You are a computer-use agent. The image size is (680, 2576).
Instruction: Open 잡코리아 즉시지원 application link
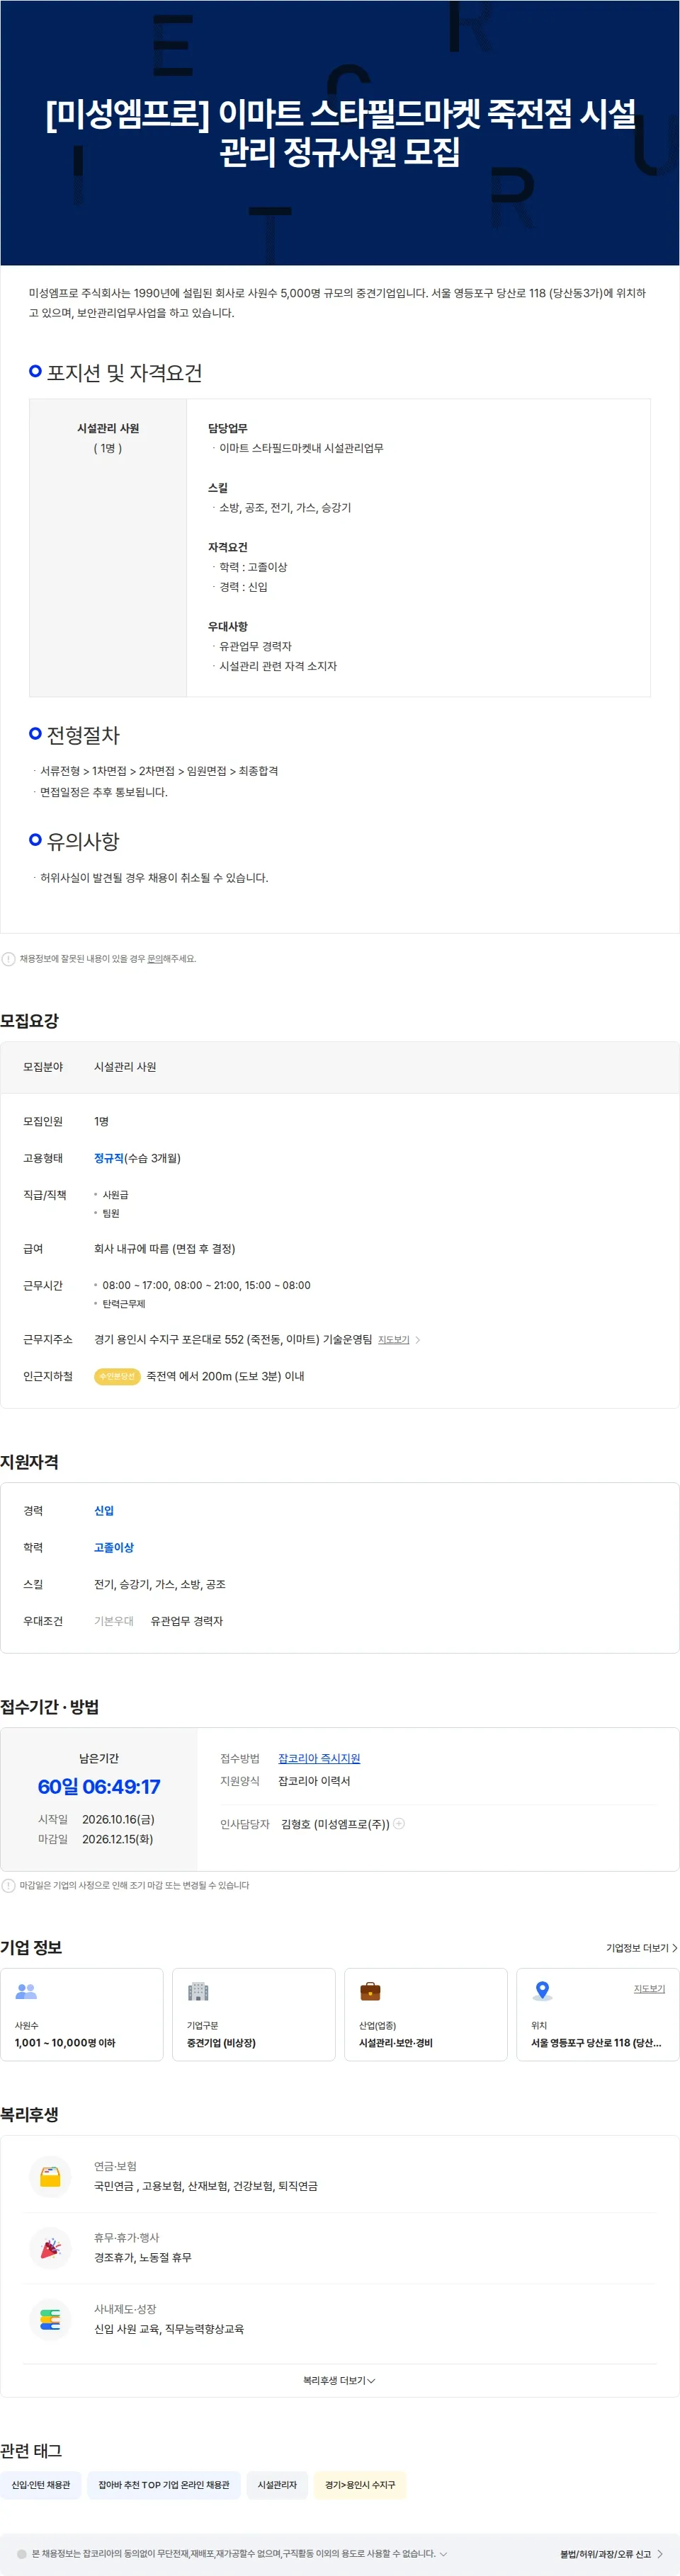(319, 1759)
